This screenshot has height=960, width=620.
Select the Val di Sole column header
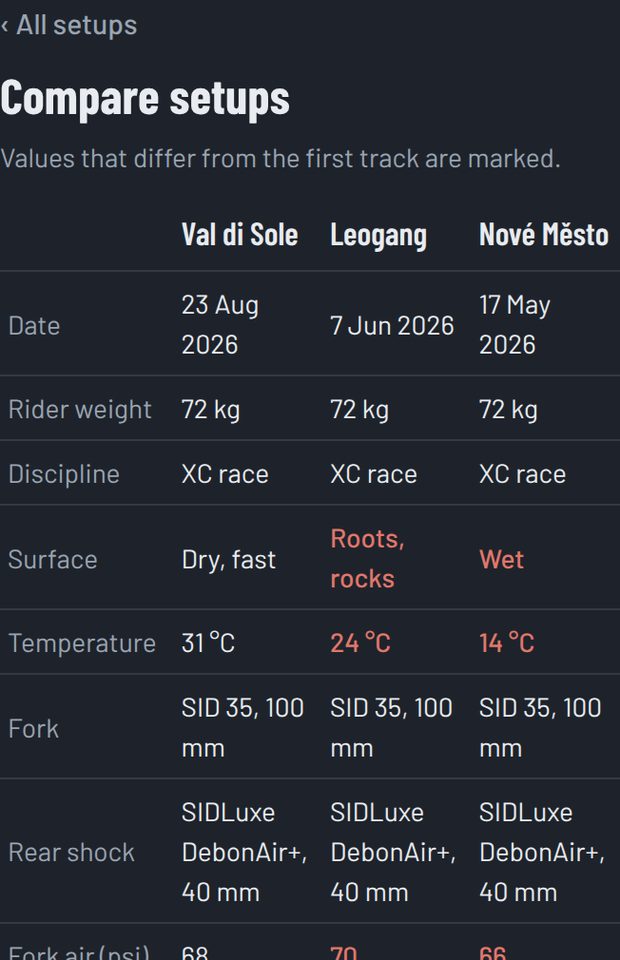[x=240, y=234]
